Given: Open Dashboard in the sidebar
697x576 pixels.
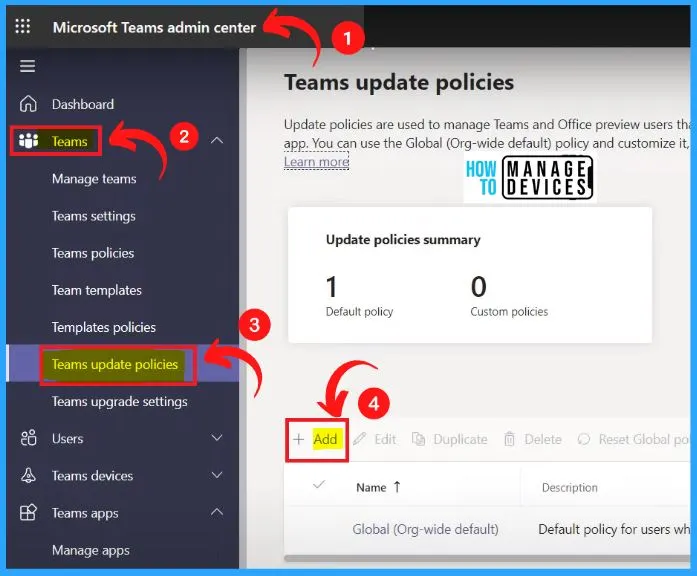Looking at the screenshot, I should tap(83, 104).
